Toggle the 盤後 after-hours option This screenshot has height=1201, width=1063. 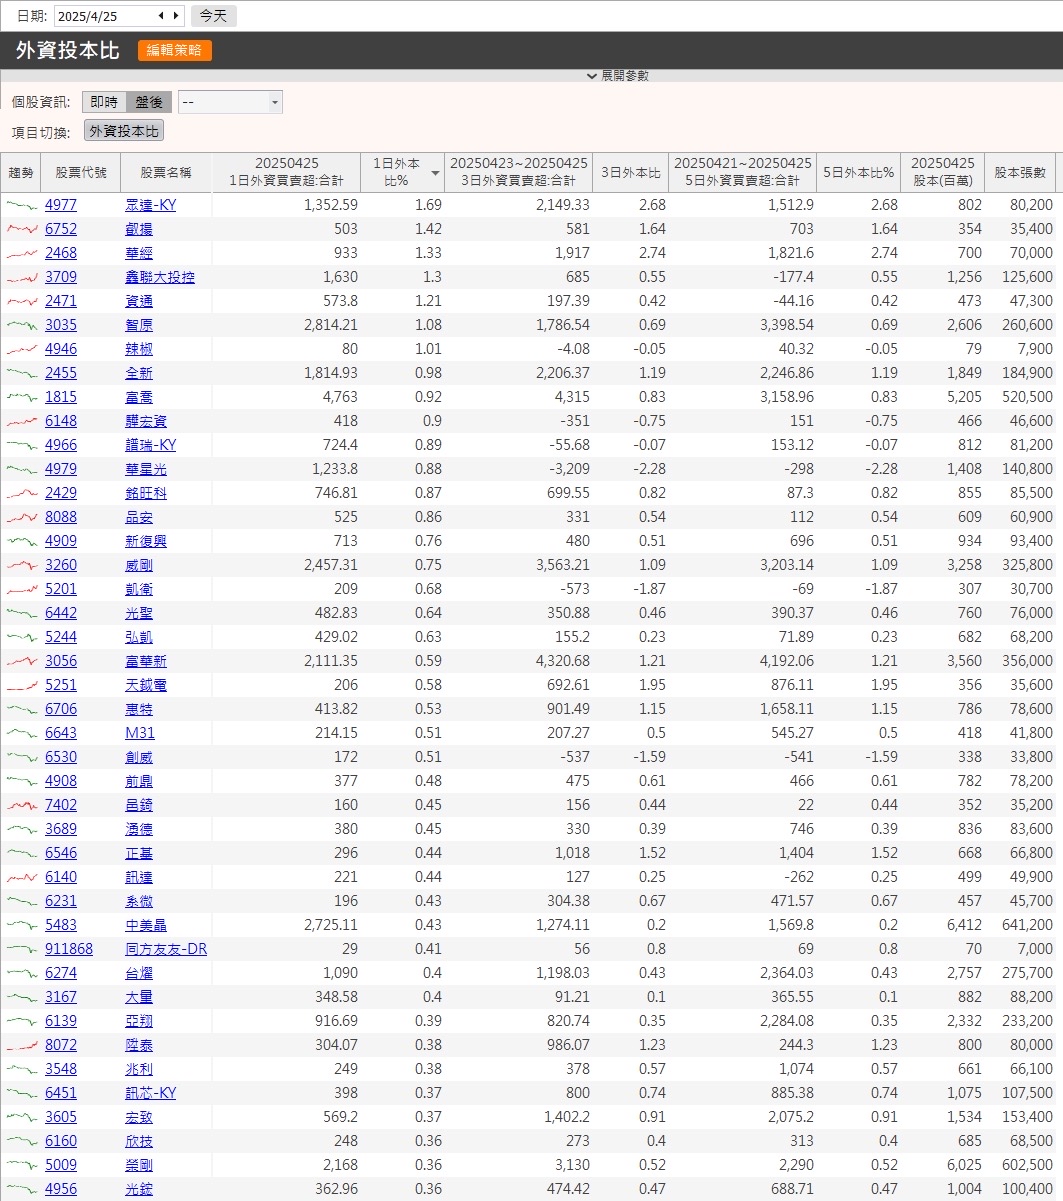pyautogui.click(x=149, y=102)
